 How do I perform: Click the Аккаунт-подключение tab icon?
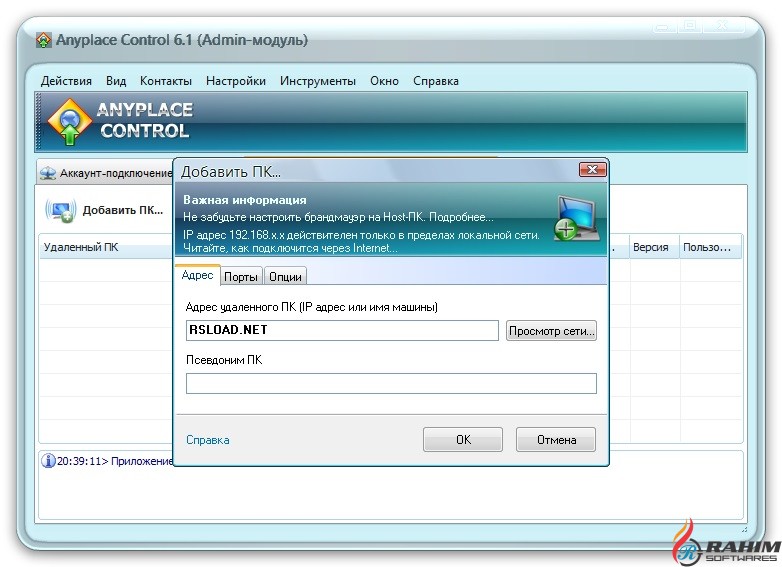pyautogui.click(x=48, y=174)
